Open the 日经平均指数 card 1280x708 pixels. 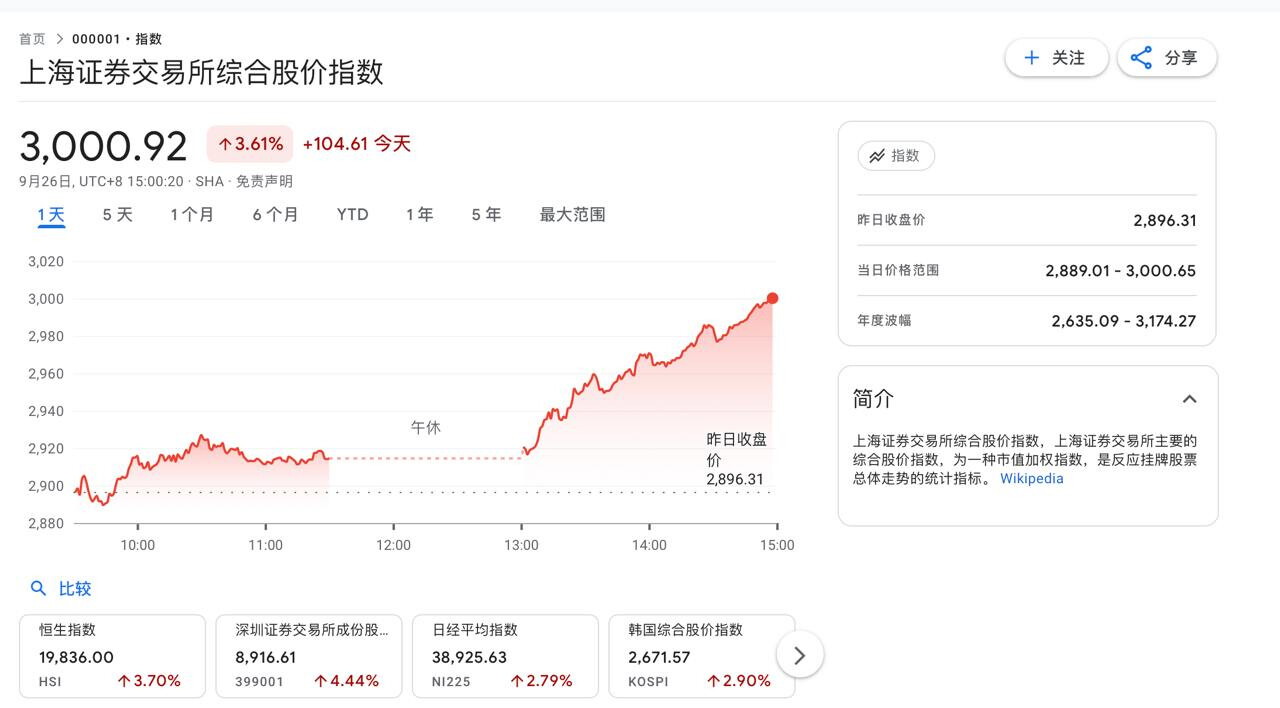point(505,656)
